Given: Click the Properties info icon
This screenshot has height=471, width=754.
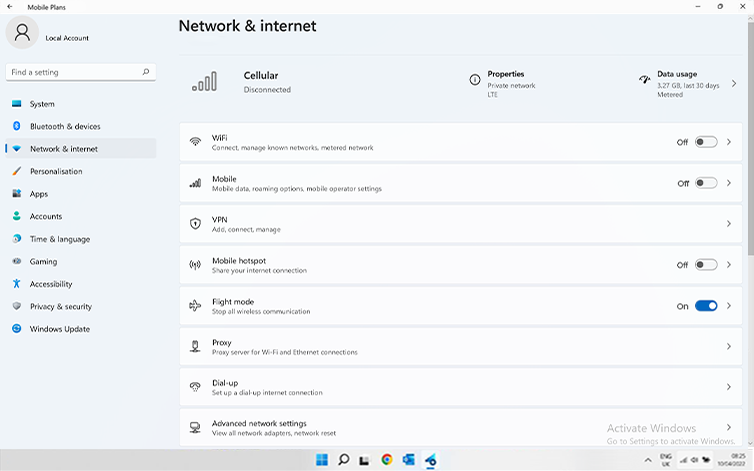Looking at the screenshot, I should point(474,80).
